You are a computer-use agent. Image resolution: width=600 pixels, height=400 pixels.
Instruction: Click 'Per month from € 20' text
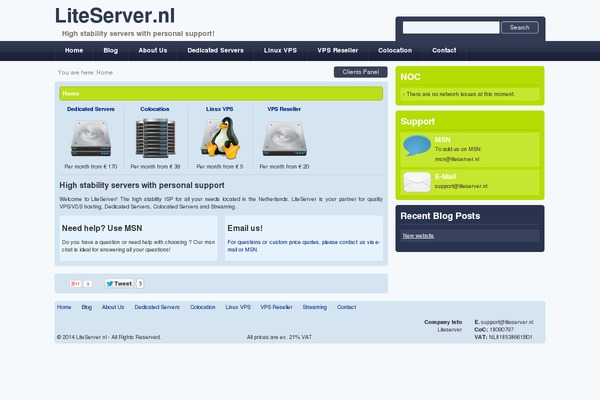click(284, 167)
